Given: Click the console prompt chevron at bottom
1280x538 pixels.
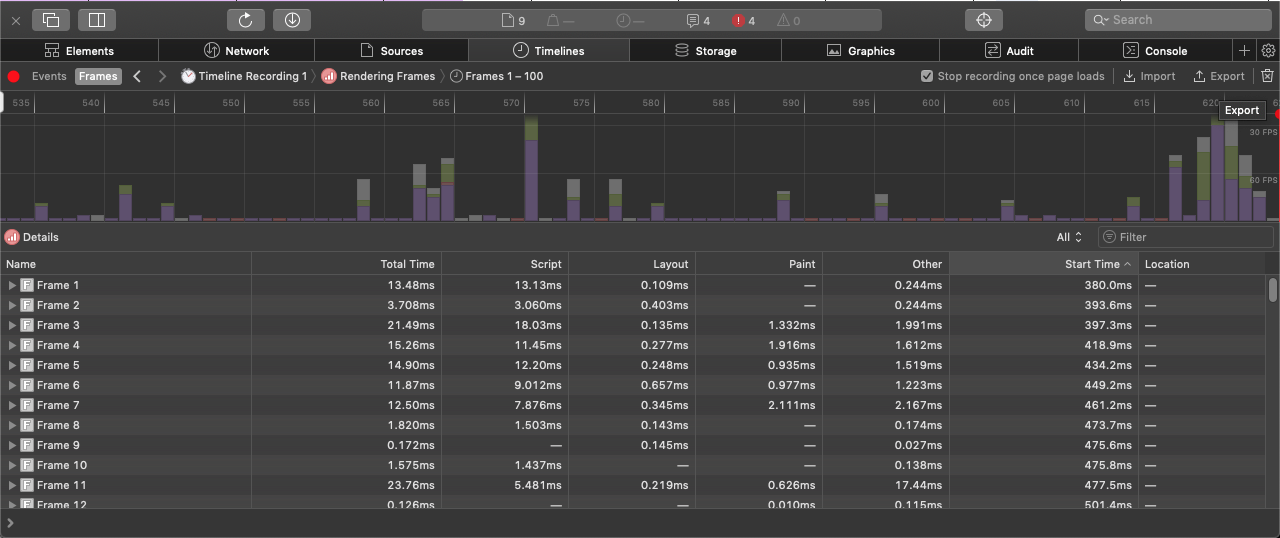Looking at the screenshot, I should click(10, 523).
